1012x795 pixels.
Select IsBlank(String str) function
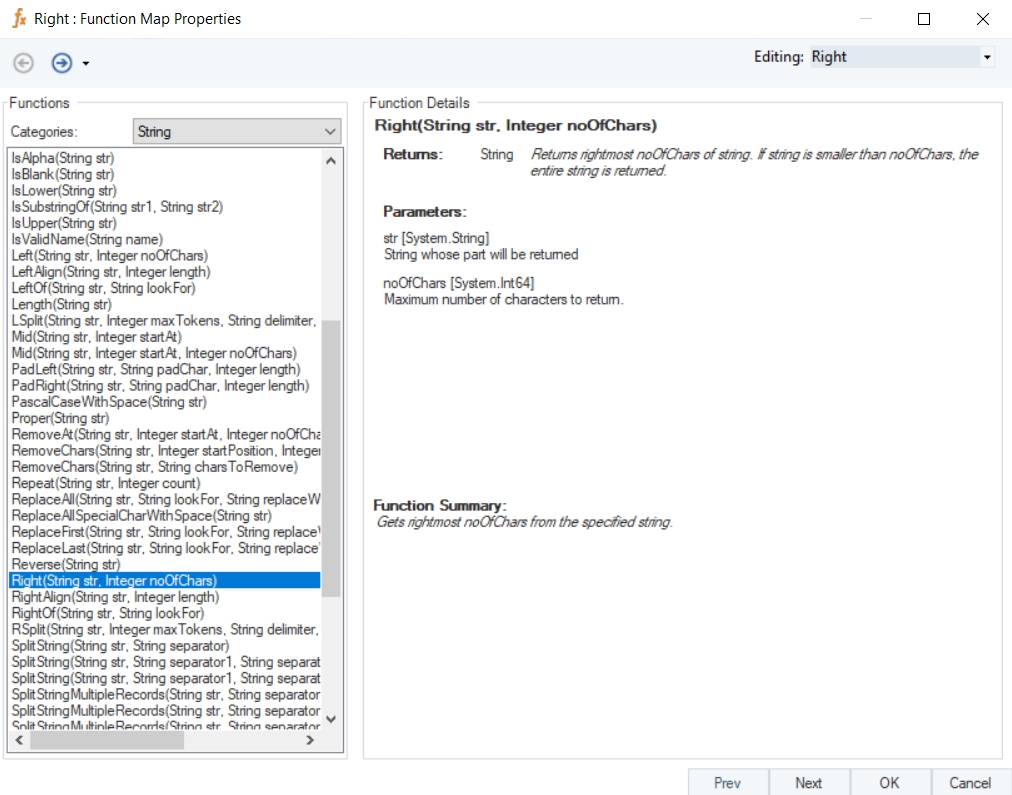coord(165,174)
